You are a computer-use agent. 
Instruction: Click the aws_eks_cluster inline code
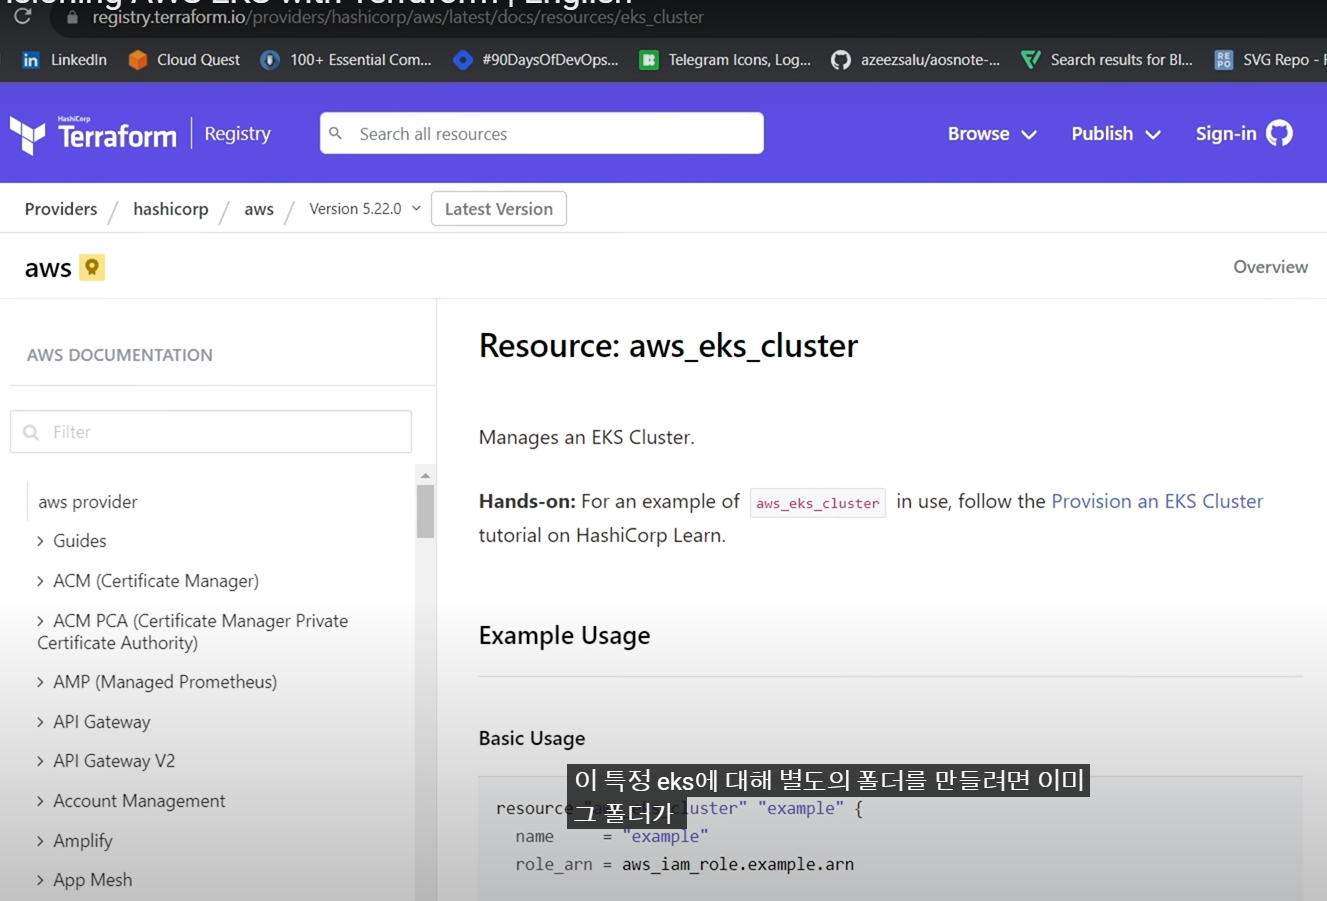click(x=818, y=502)
